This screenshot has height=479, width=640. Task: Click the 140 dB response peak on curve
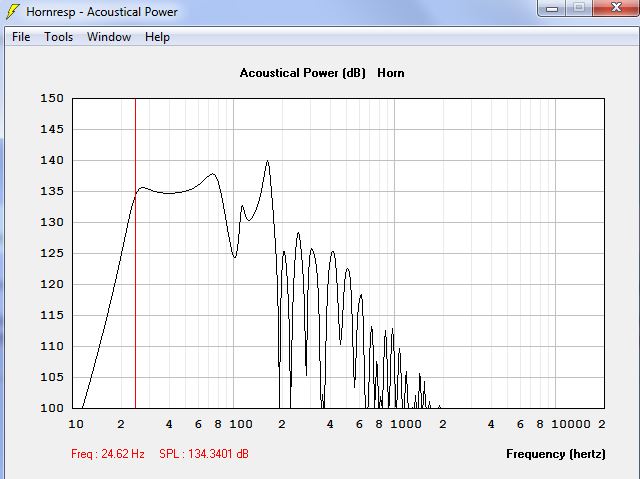pos(267,161)
